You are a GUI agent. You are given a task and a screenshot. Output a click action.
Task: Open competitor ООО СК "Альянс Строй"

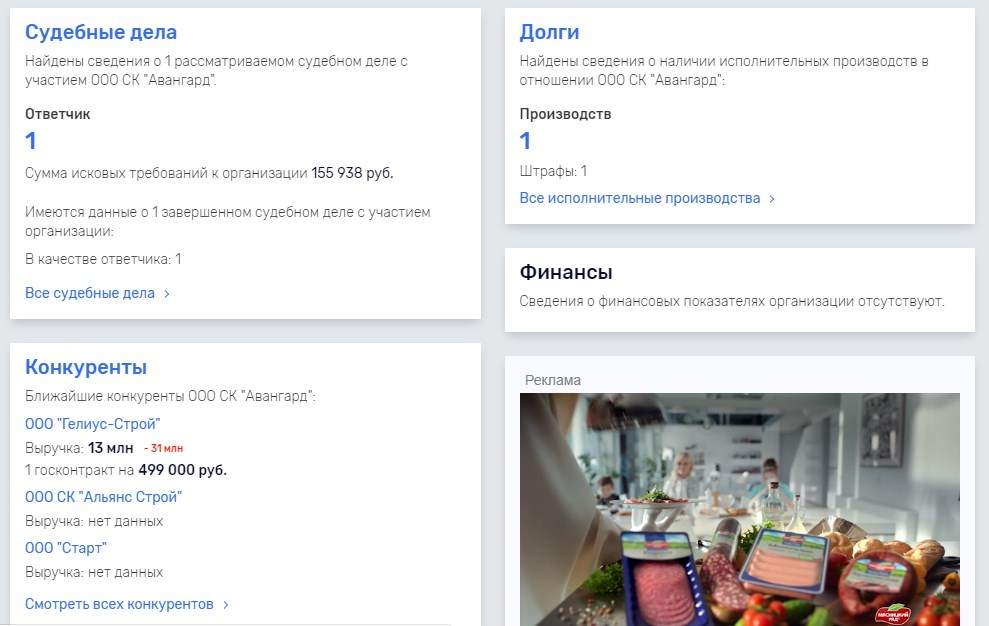(103, 497)
